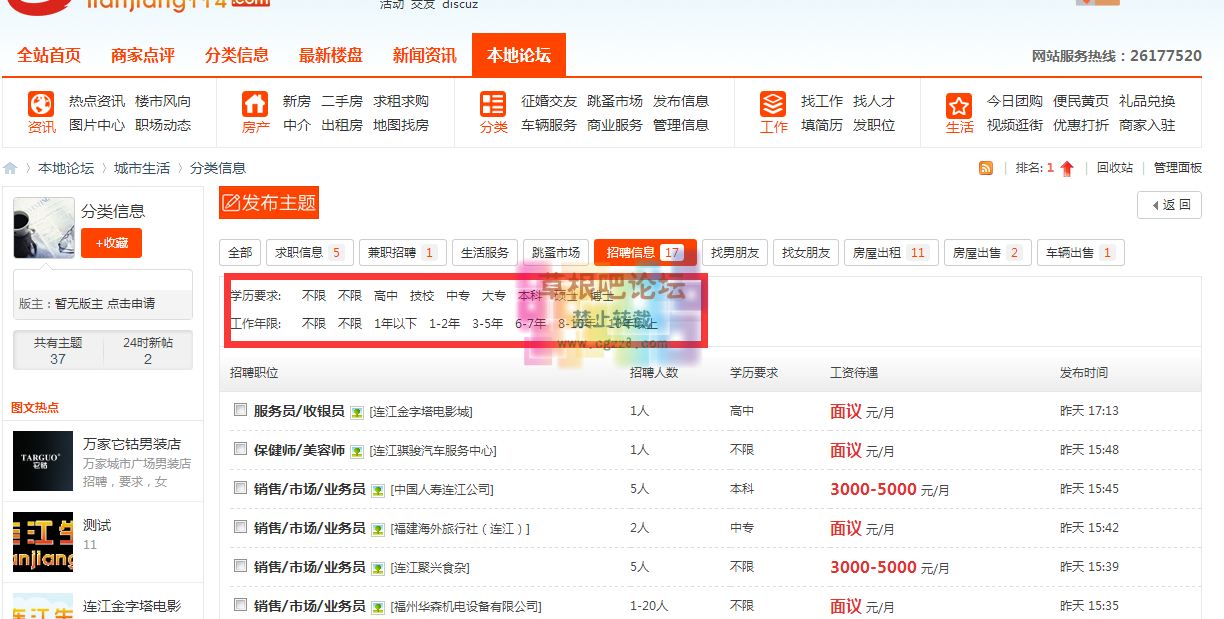Select the checkbox for 销售/市场/业务员 at 中专
This screenshot has width=1224, height=619.
pos(240,527)
